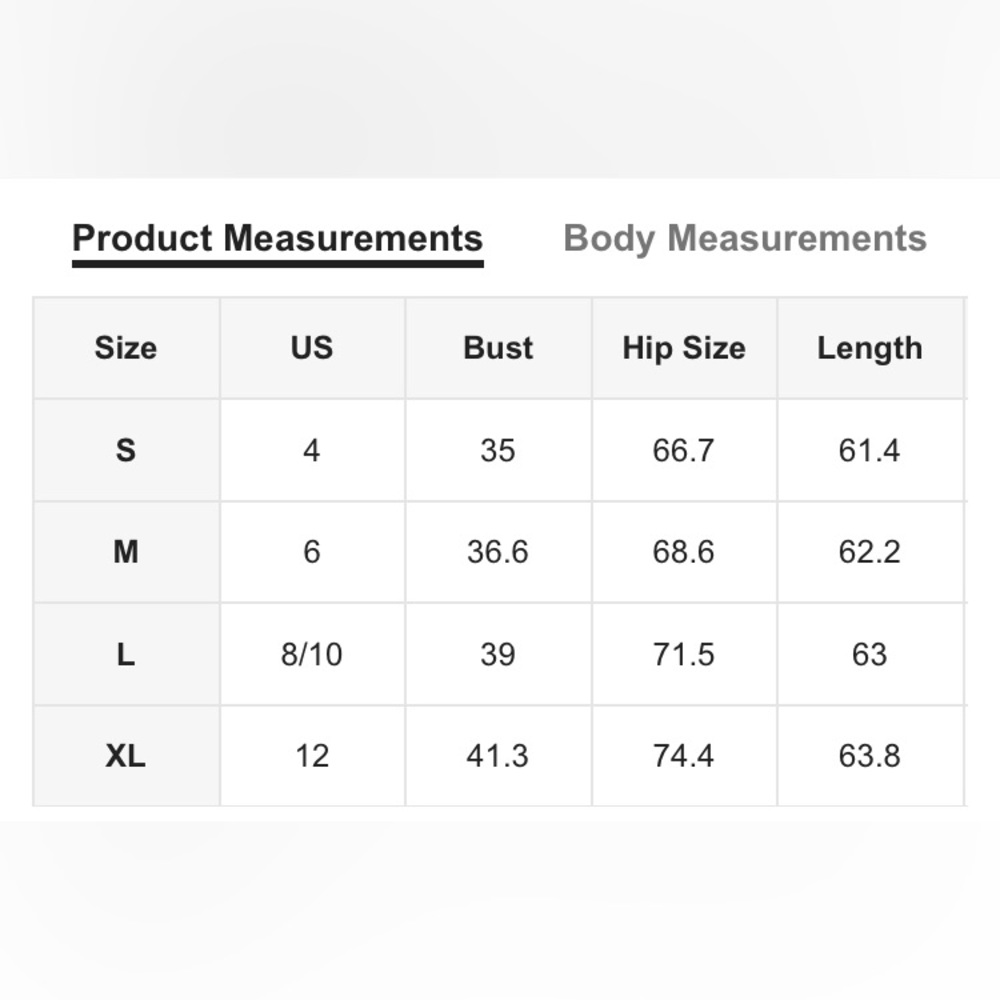Select the L size row label

pos(126,654)
